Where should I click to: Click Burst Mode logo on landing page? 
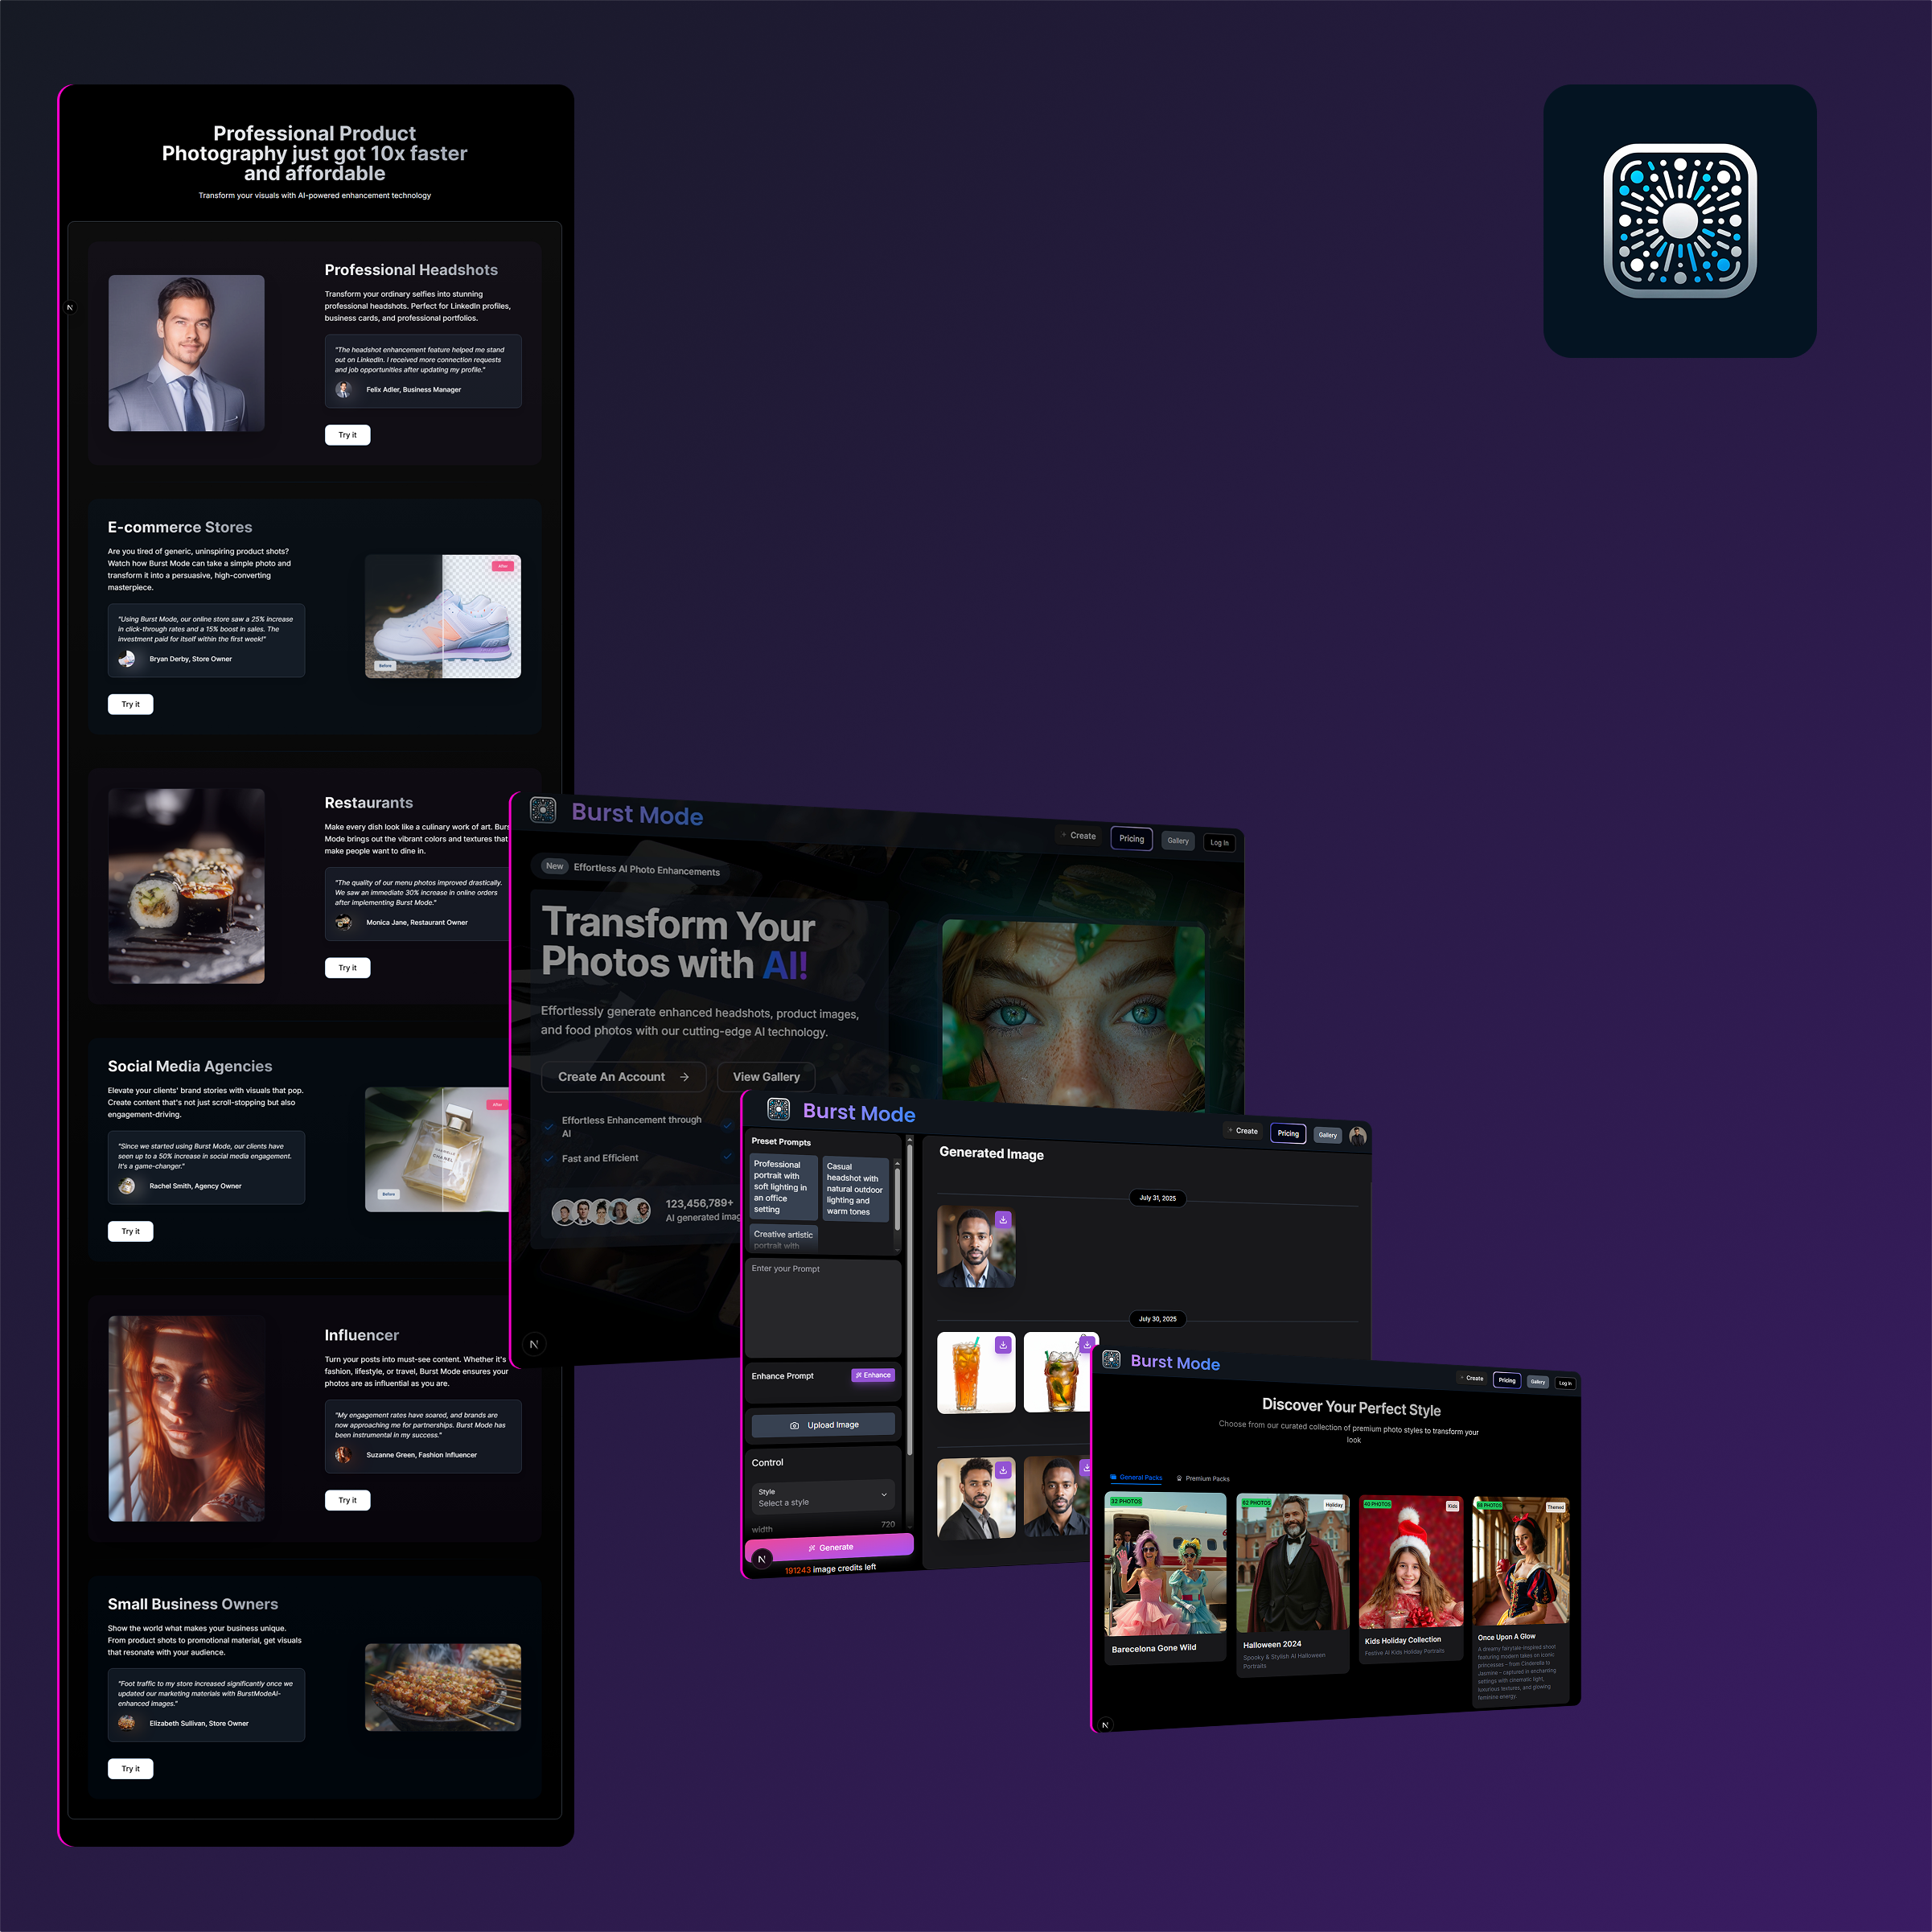pos(543,809)
